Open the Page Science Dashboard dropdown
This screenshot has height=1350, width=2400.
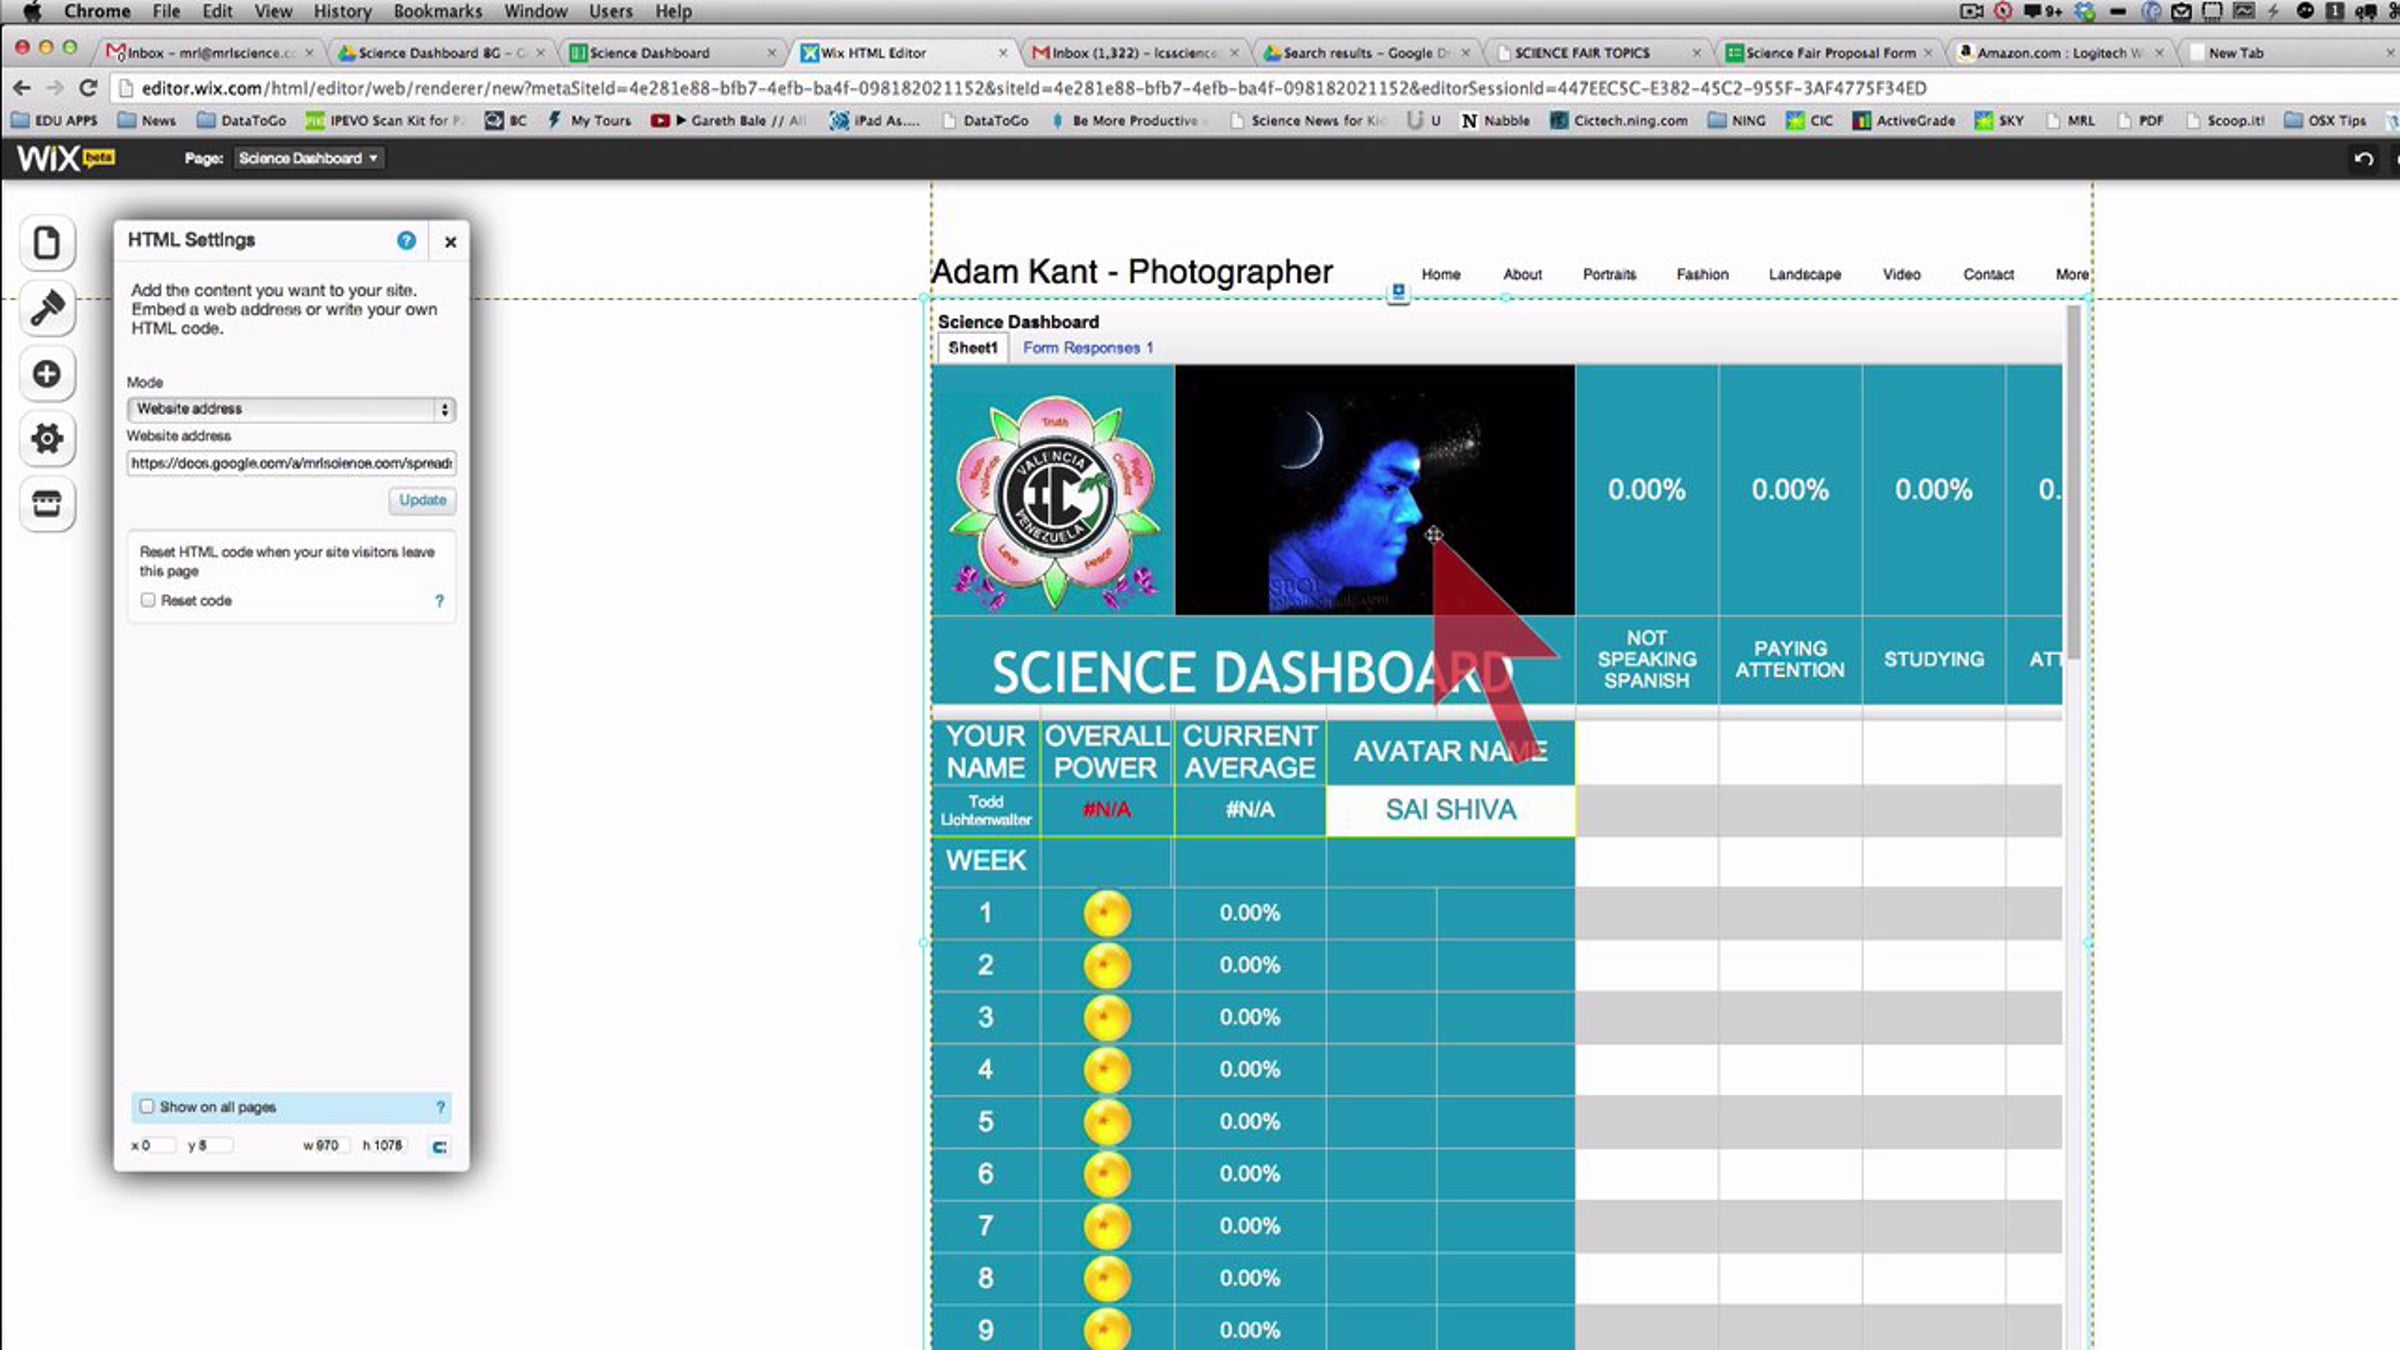pyautogui.click(x=308, y=158)
